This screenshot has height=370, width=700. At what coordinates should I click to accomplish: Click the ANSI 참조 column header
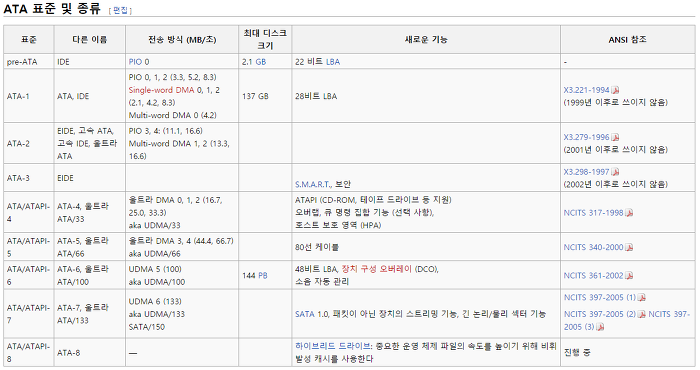coord(628,40)
